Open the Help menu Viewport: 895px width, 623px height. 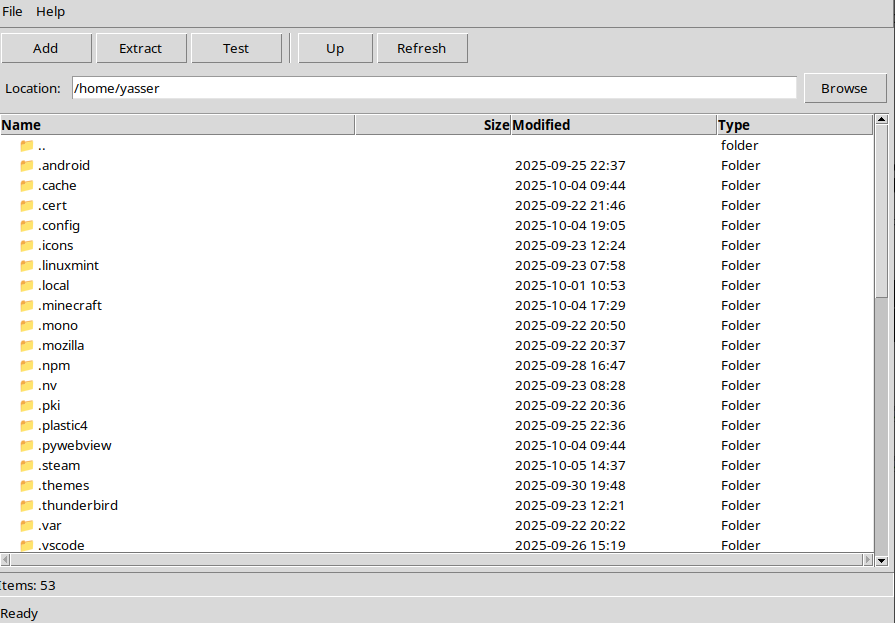50,11
